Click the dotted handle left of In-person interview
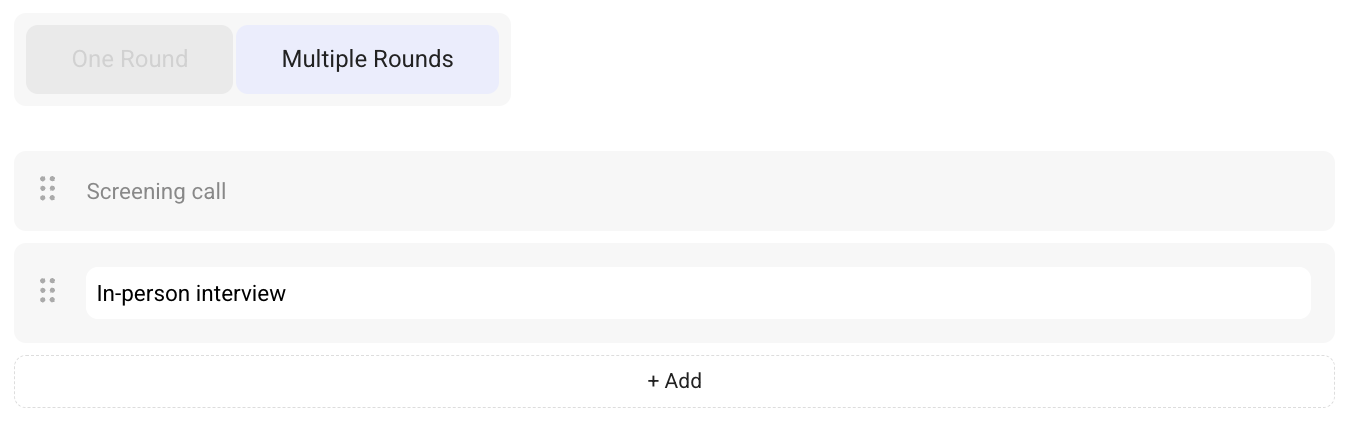This screenshot has height=421, width=1345. click(47, 291)
